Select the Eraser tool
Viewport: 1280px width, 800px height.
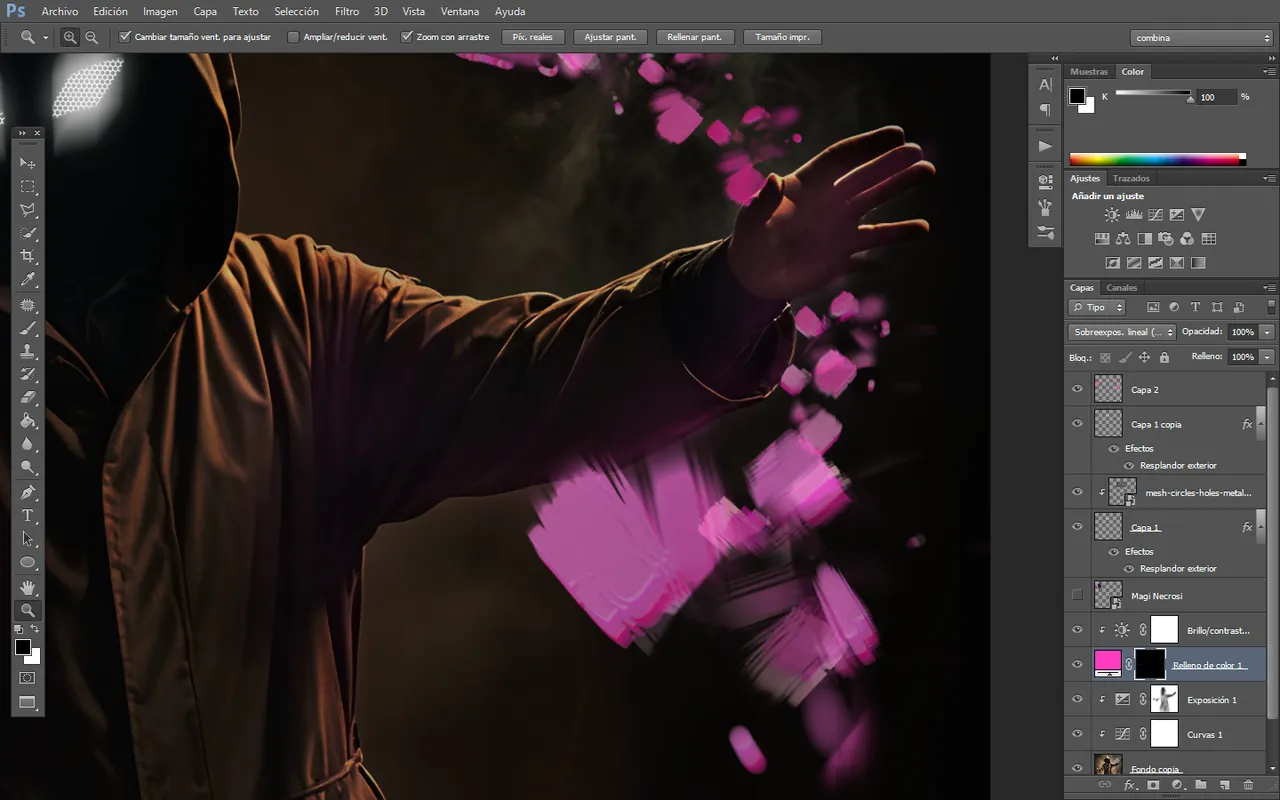tap(28, 398)
